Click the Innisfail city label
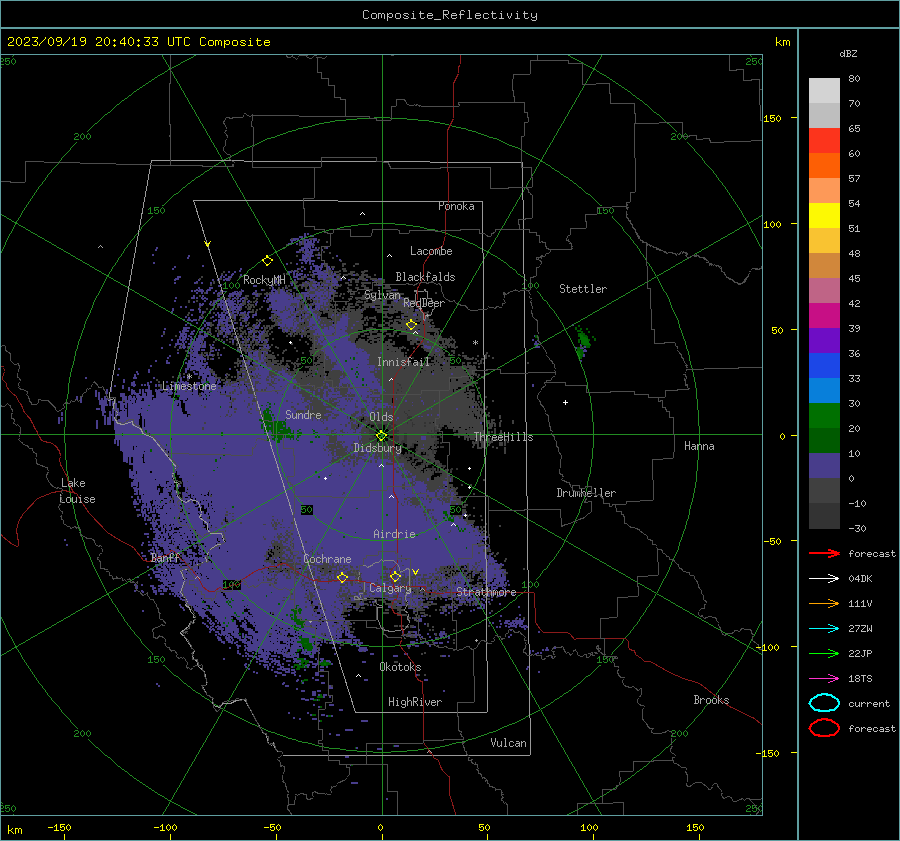The width and height of the screenshot is (900, 841). 403,362
